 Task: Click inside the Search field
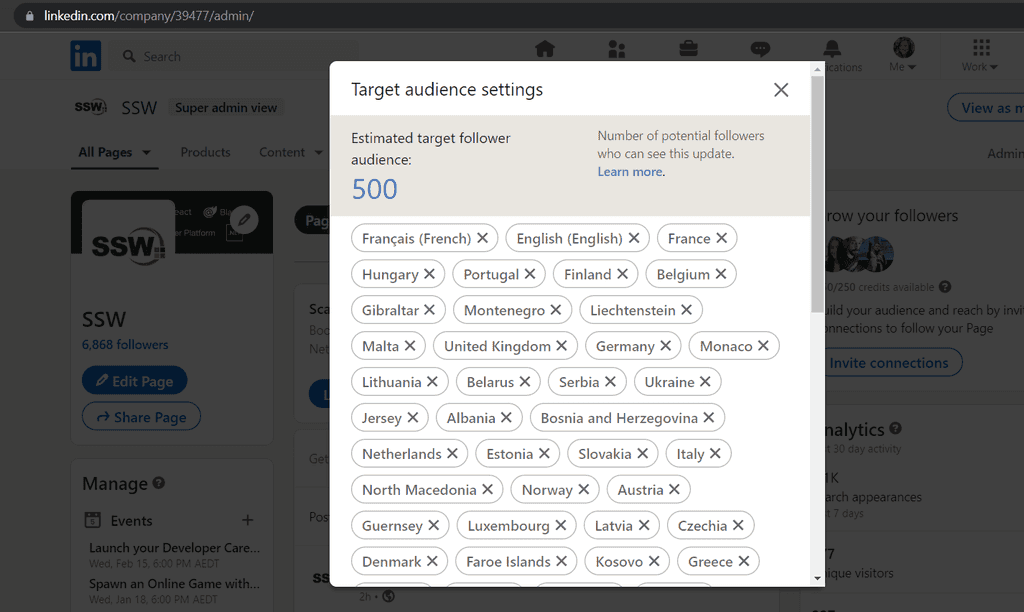[x=200, y=56]
